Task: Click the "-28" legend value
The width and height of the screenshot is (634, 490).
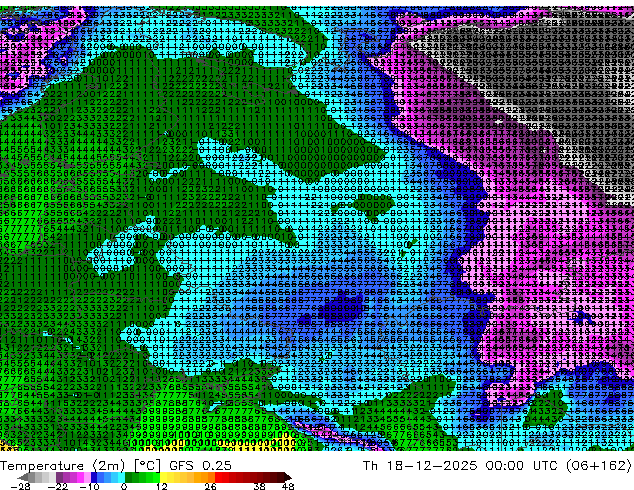Action: [x=20, y=486]
